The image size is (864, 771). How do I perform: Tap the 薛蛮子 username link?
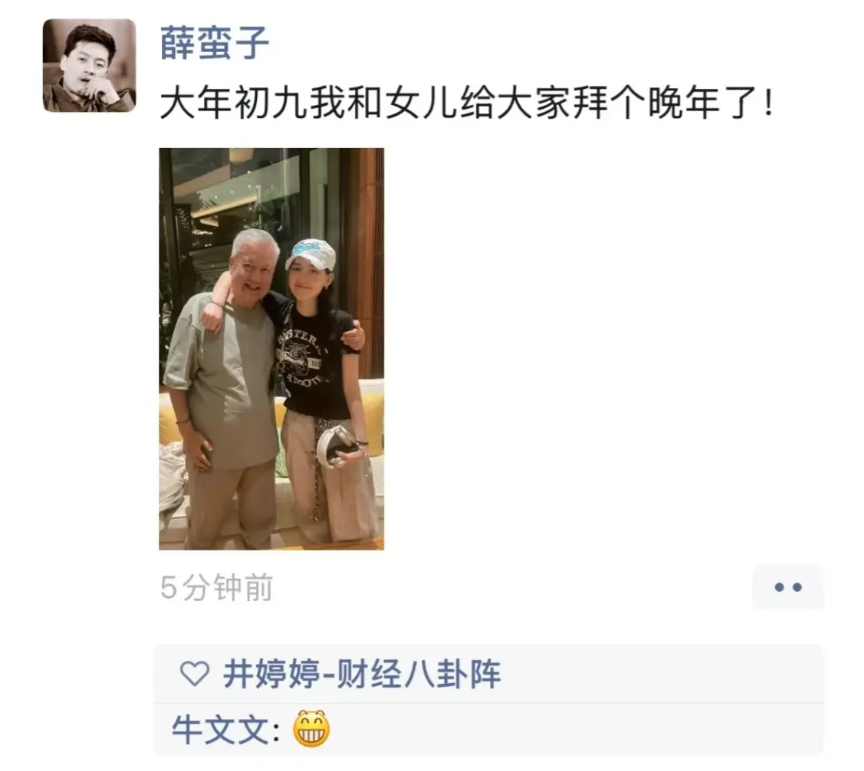(x=214, y=43)
